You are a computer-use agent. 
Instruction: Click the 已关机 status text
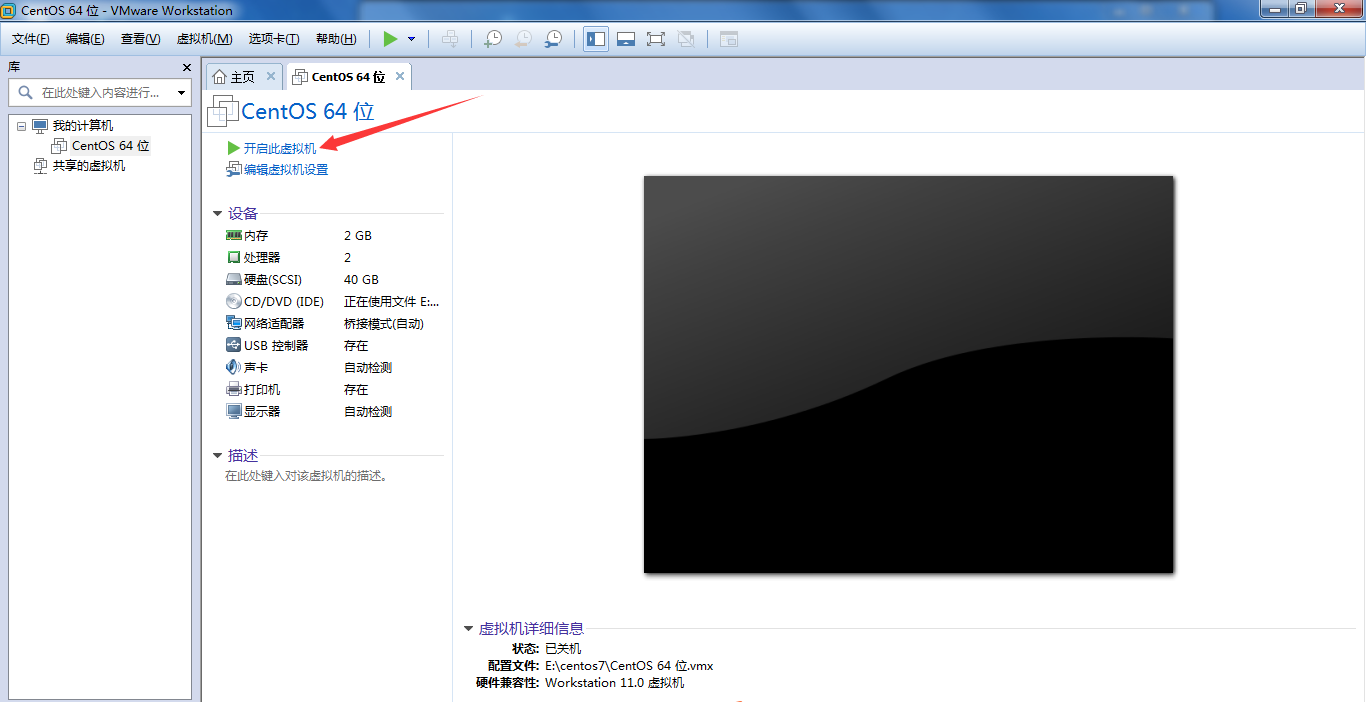click(x=564, y=648)
